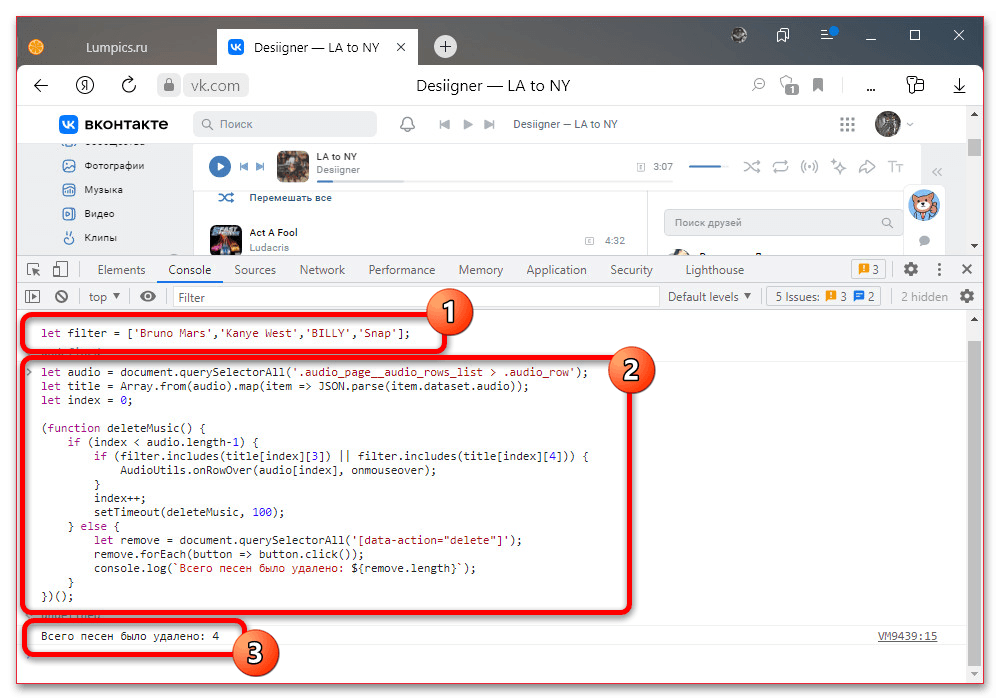Open the VM9439:15 source link
Screen dimensions: 1000x700
coord(907,636)
